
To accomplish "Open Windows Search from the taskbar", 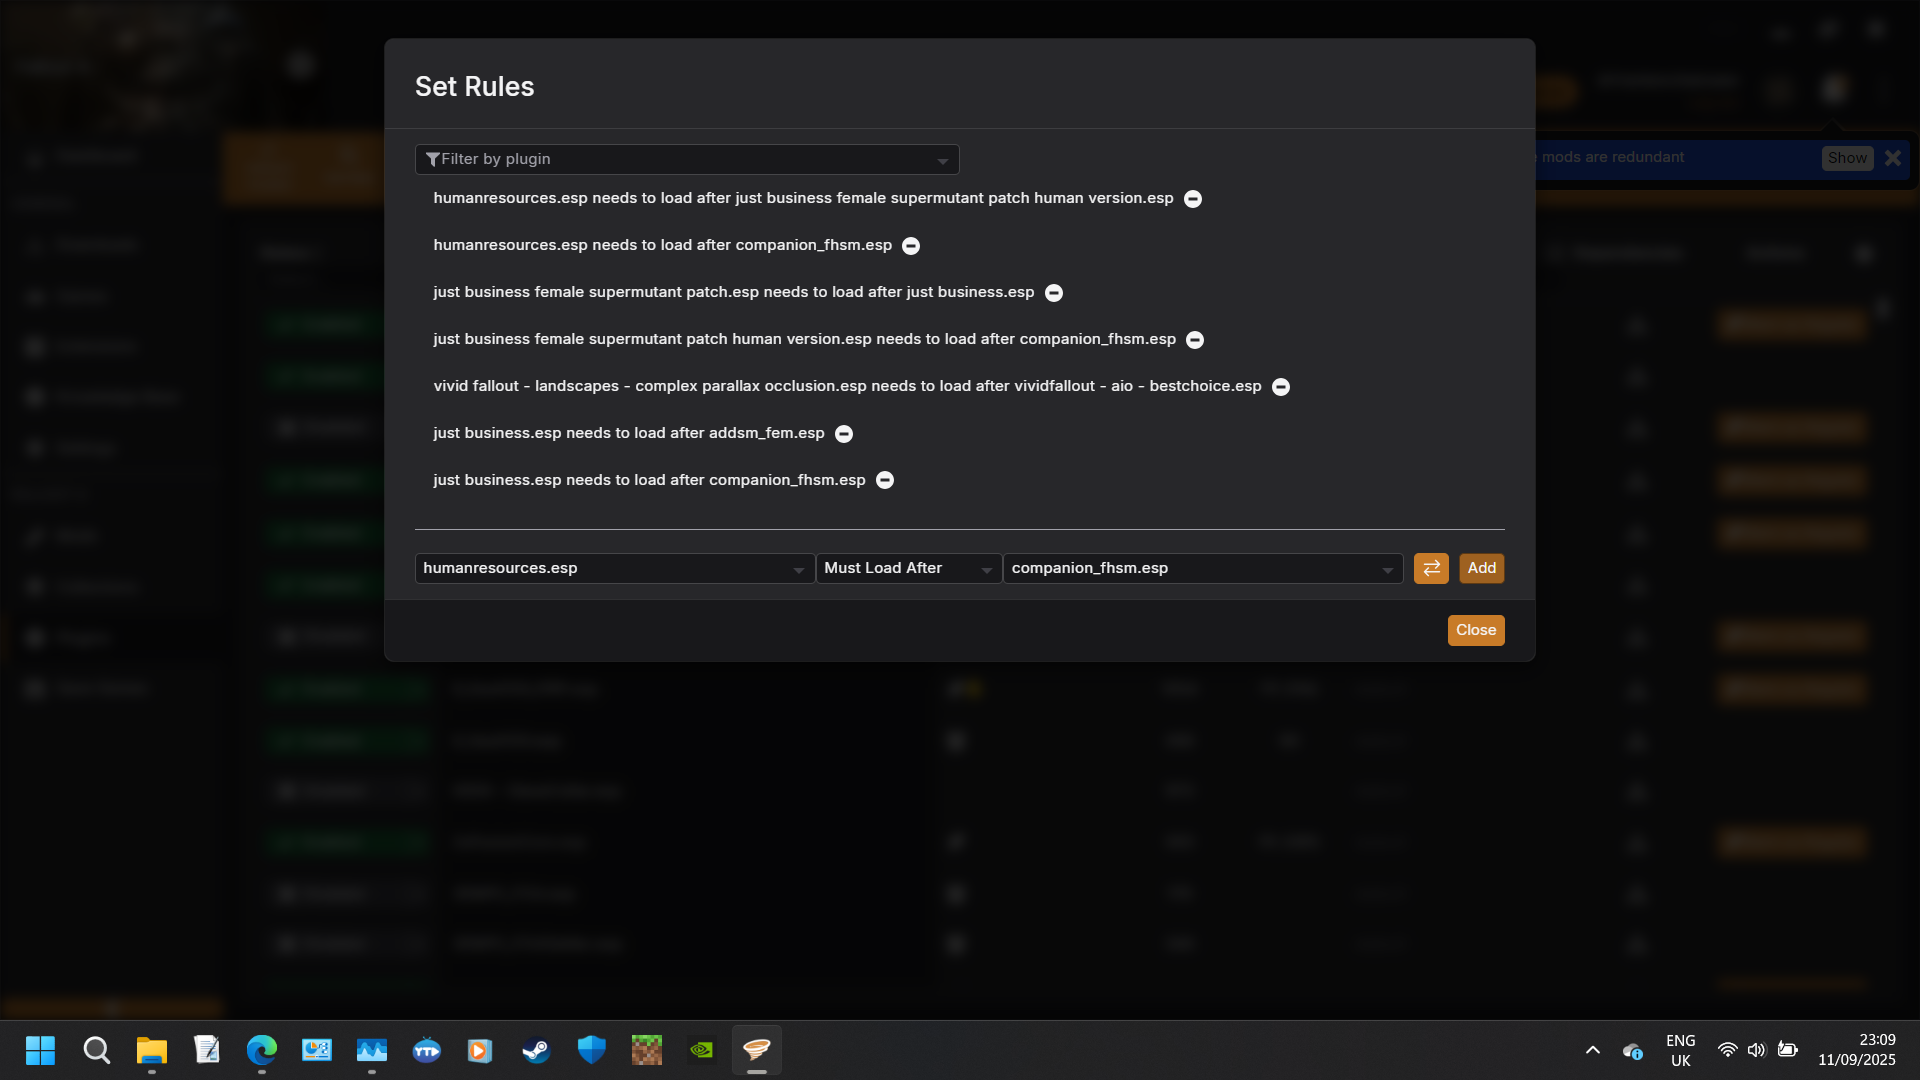I will point(97,1050).
